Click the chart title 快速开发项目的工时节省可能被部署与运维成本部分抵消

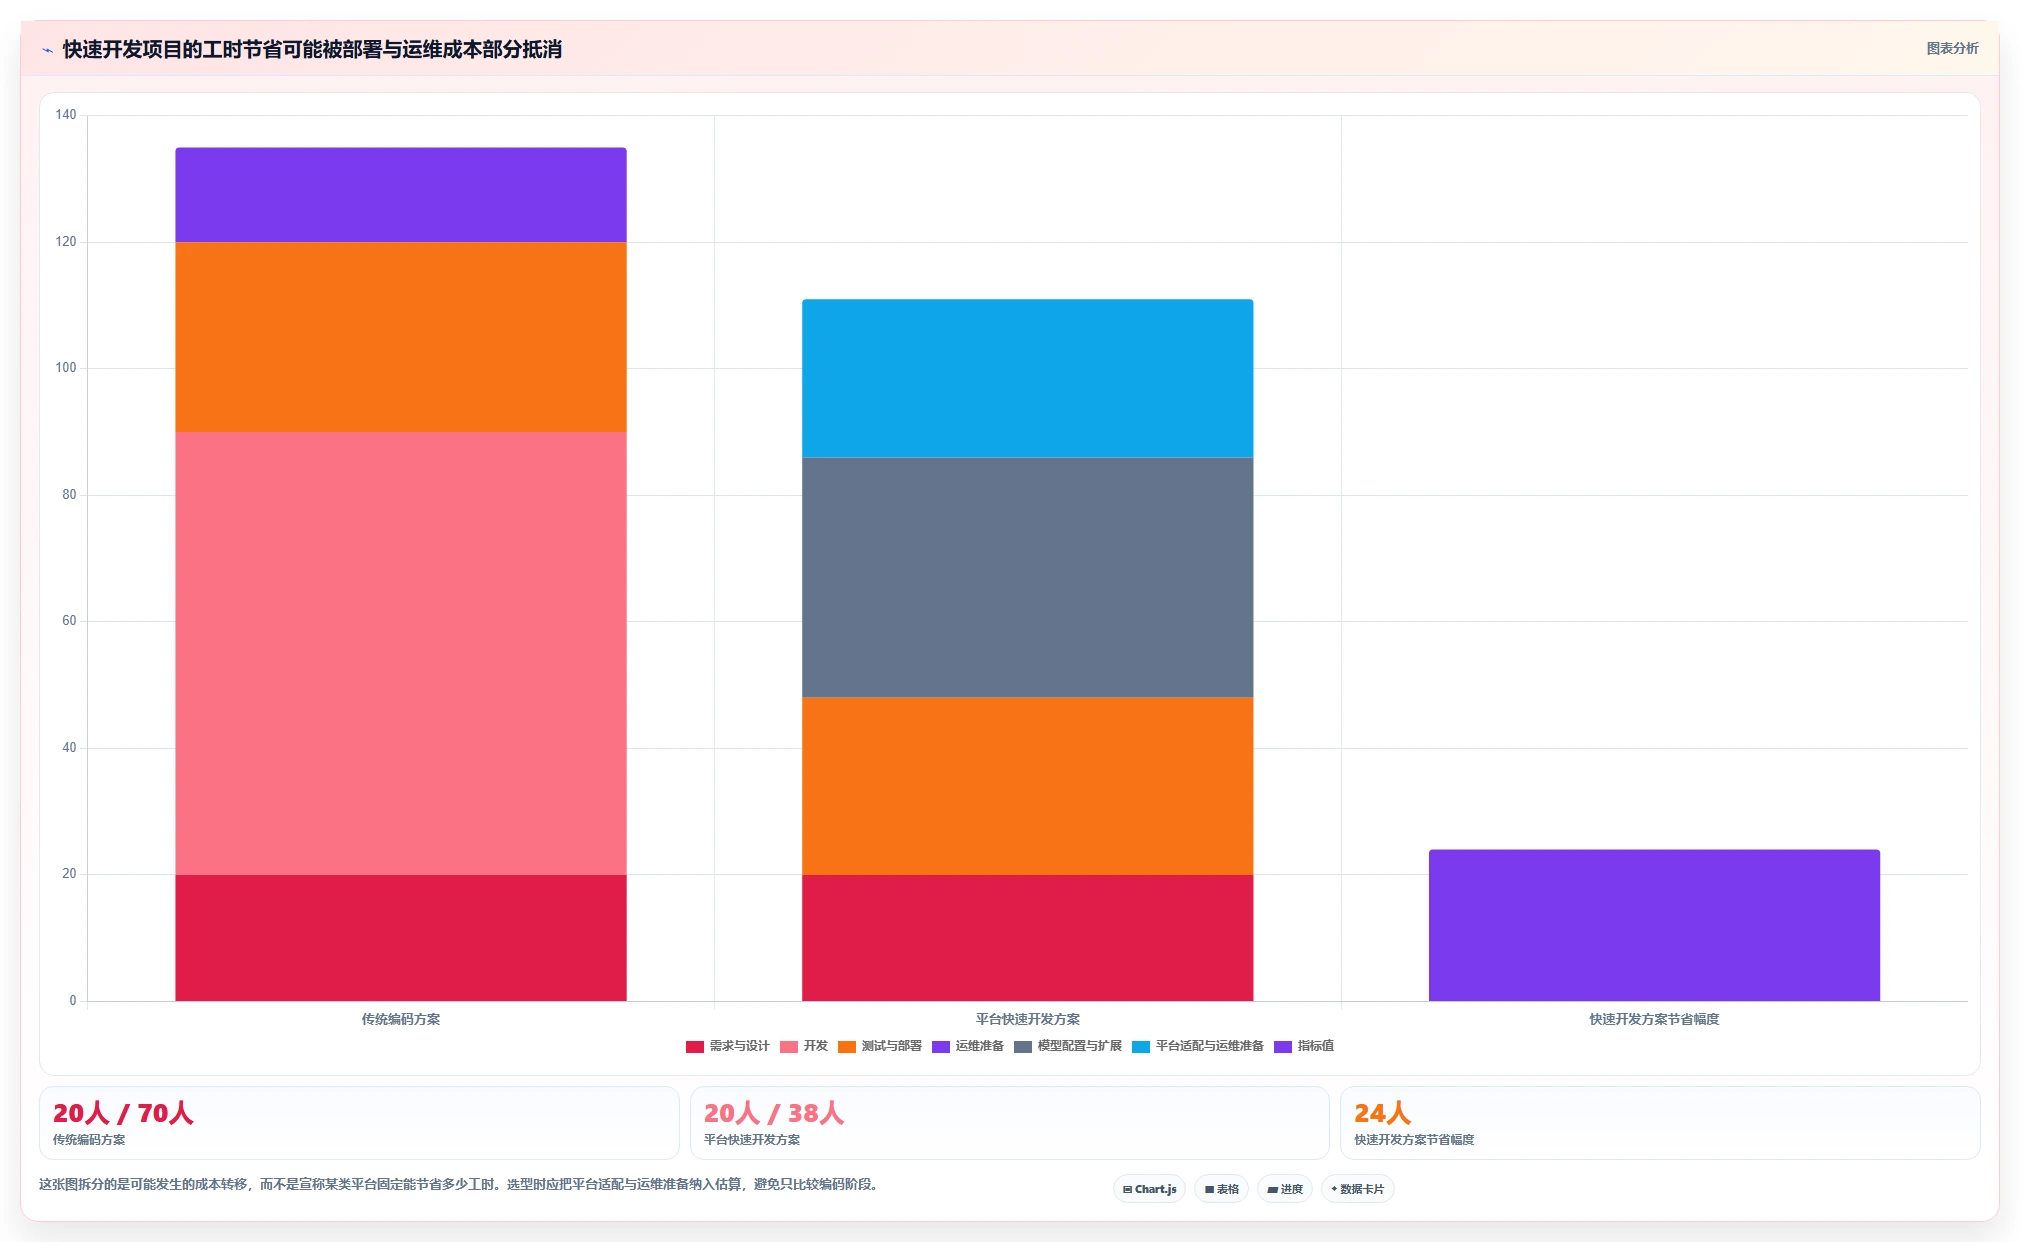pos(312,50)
